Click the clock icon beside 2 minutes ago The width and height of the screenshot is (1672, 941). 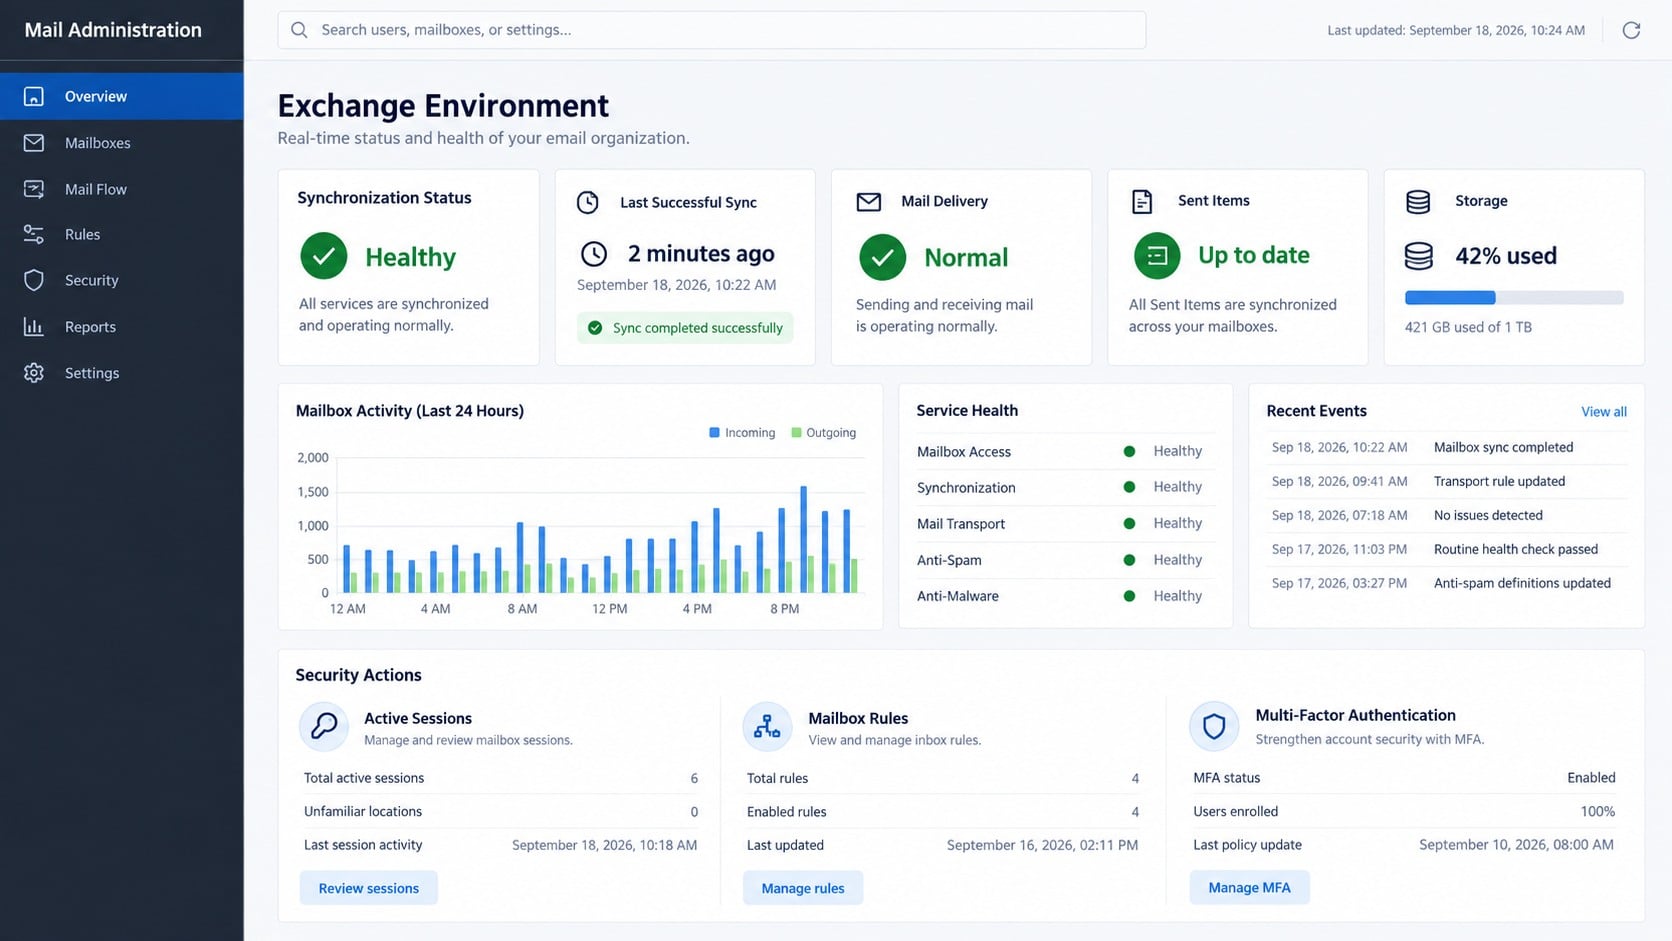click(594, 254)
